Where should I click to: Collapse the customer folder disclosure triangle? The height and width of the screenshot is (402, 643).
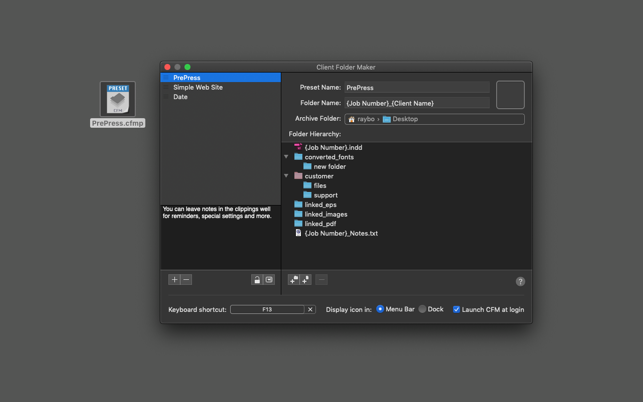tap(286, 176)
